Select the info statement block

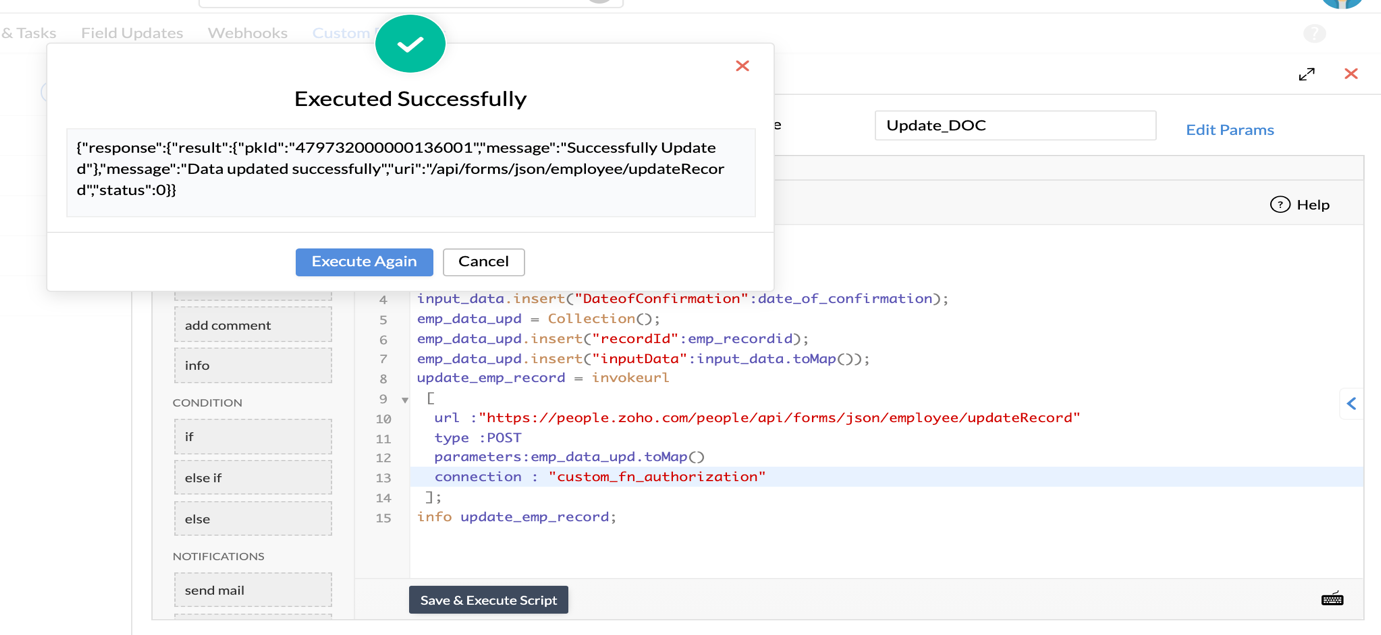tap(253, 366)
